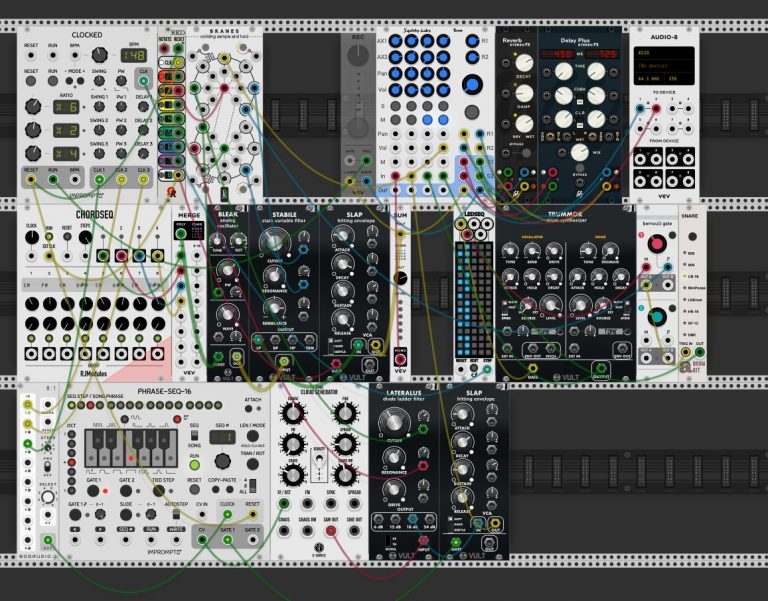This screenshot has height=601, width=768.
Task: Click the HP output jack on STABILE
Action: 292,340
